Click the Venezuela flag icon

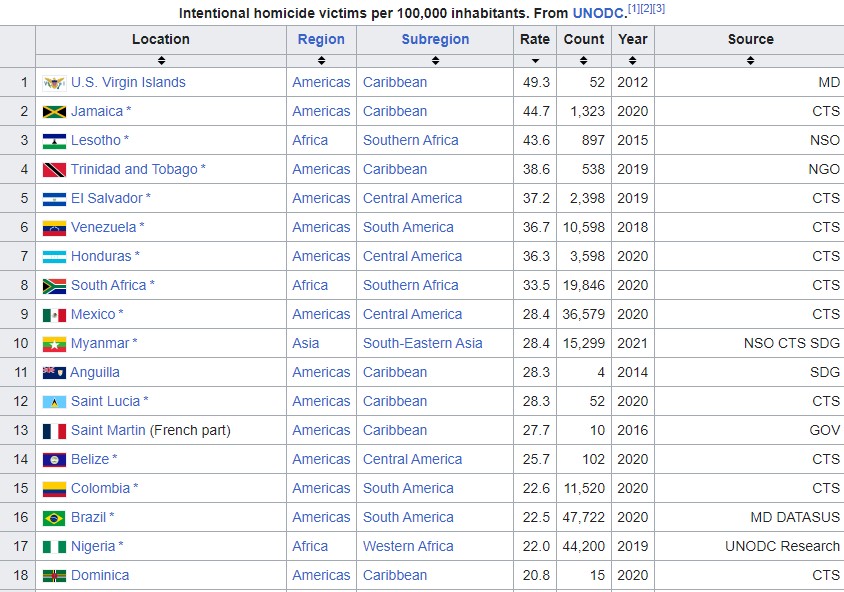tap(54, 228)
